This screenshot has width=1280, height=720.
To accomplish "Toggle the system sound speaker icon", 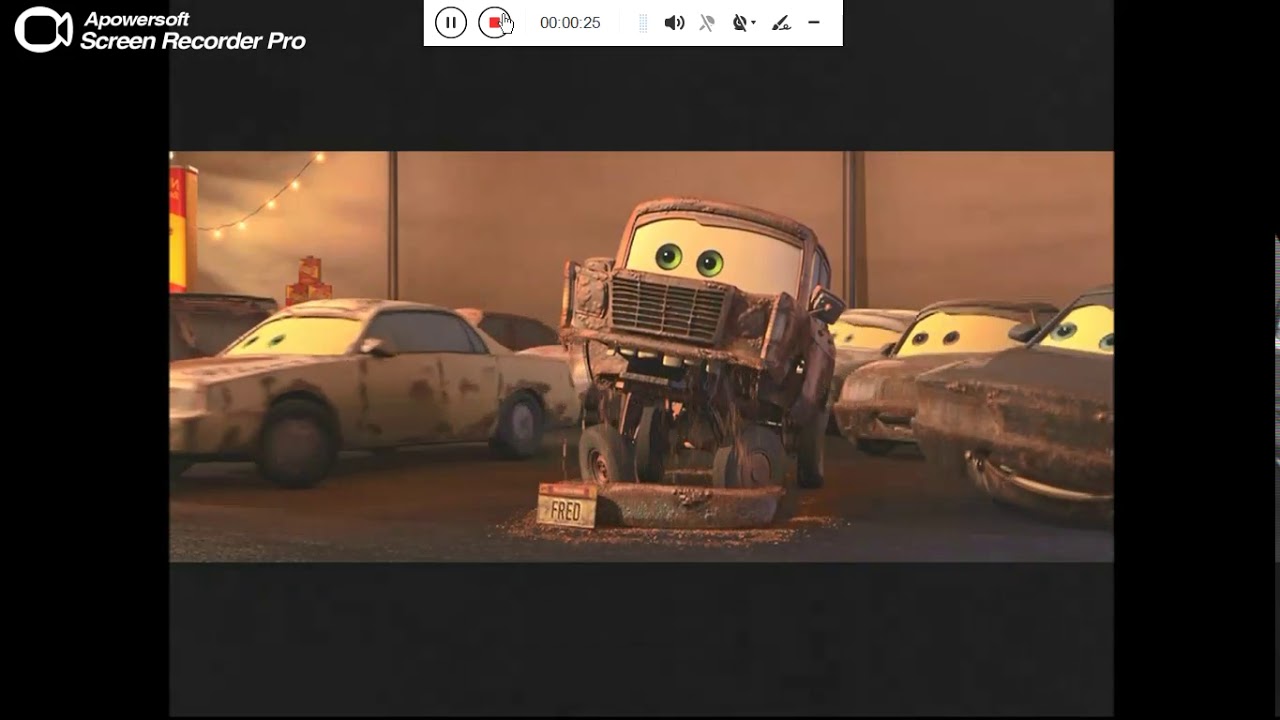I will [x=675, y=22].
